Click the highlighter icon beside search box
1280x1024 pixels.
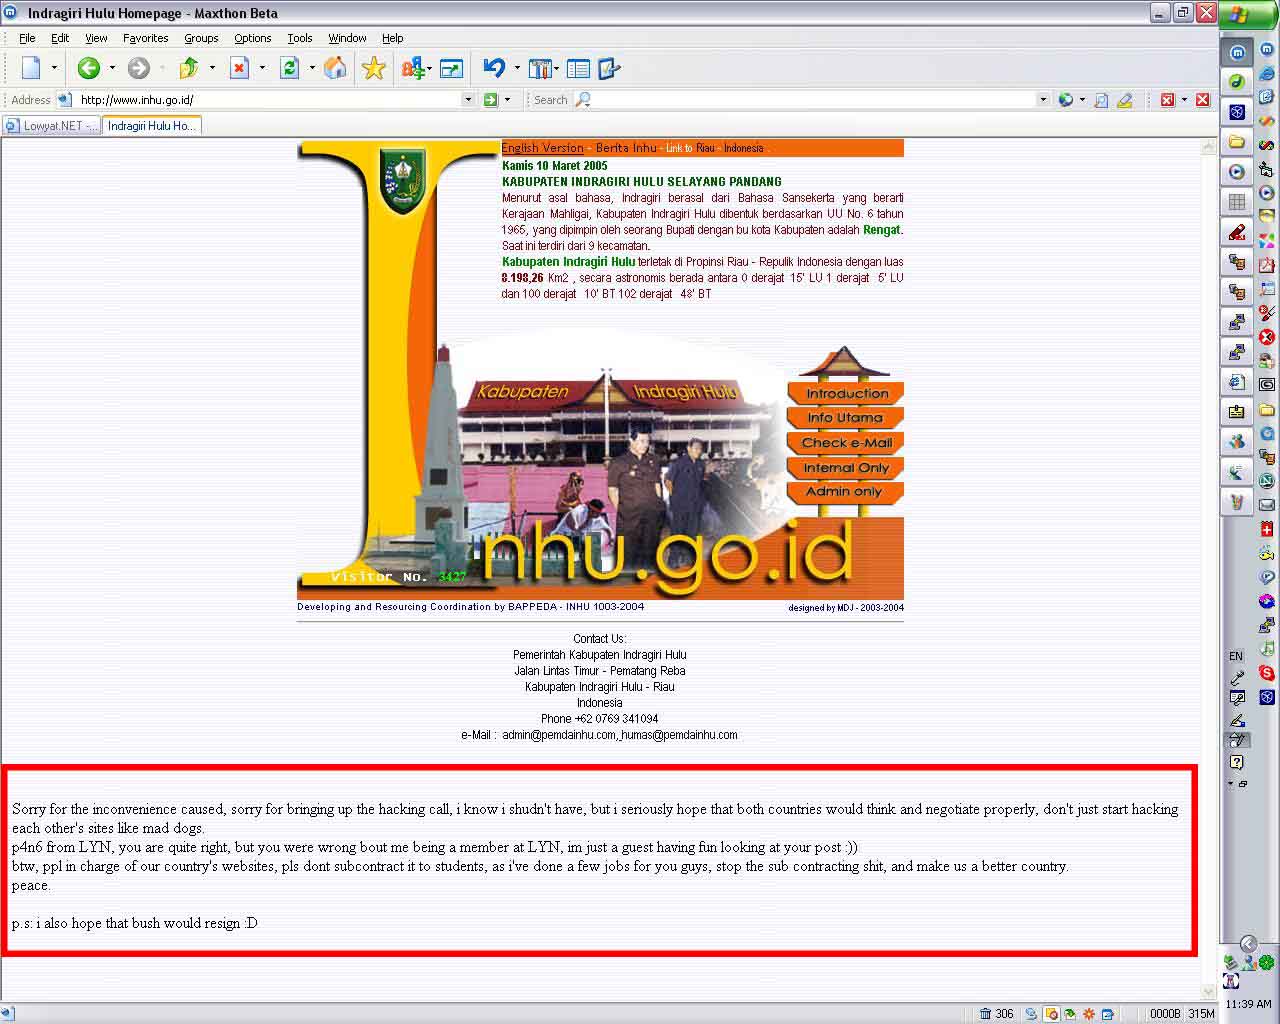(1125, 100)
